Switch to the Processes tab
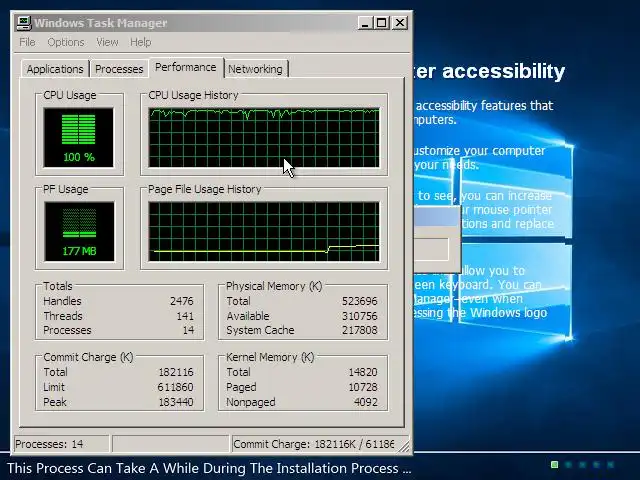The image size is (640, 480). click(119, 69)
